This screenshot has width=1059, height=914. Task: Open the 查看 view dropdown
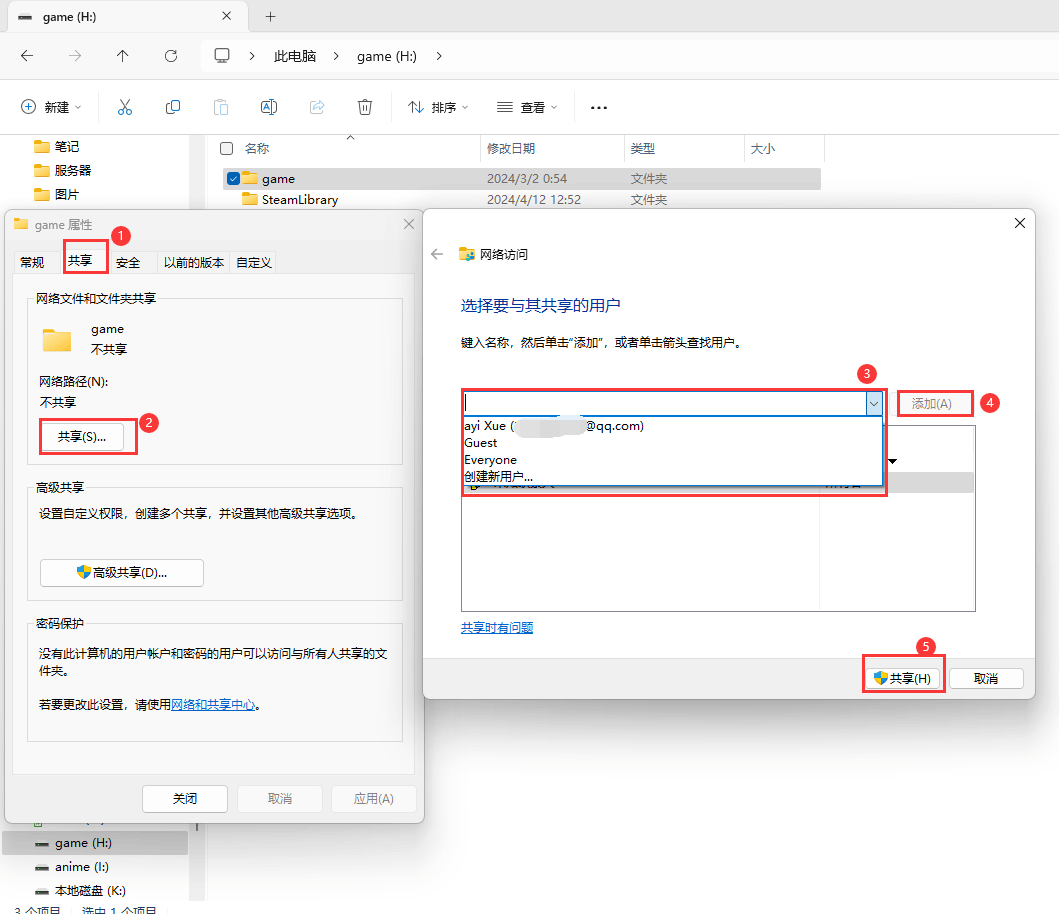click(527, 107)
